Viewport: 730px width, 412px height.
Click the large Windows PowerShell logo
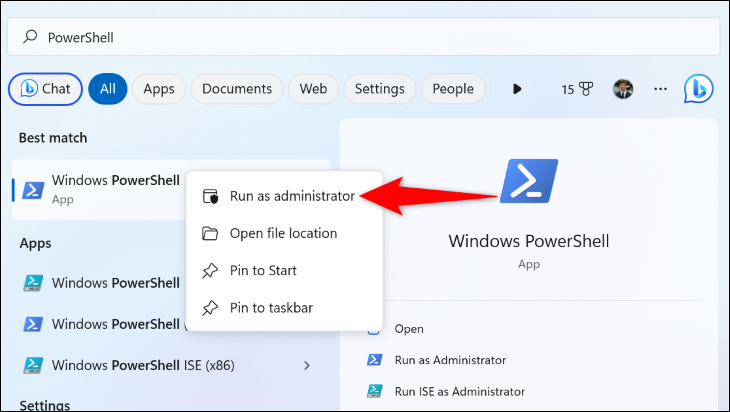click(x=529, y=181)
